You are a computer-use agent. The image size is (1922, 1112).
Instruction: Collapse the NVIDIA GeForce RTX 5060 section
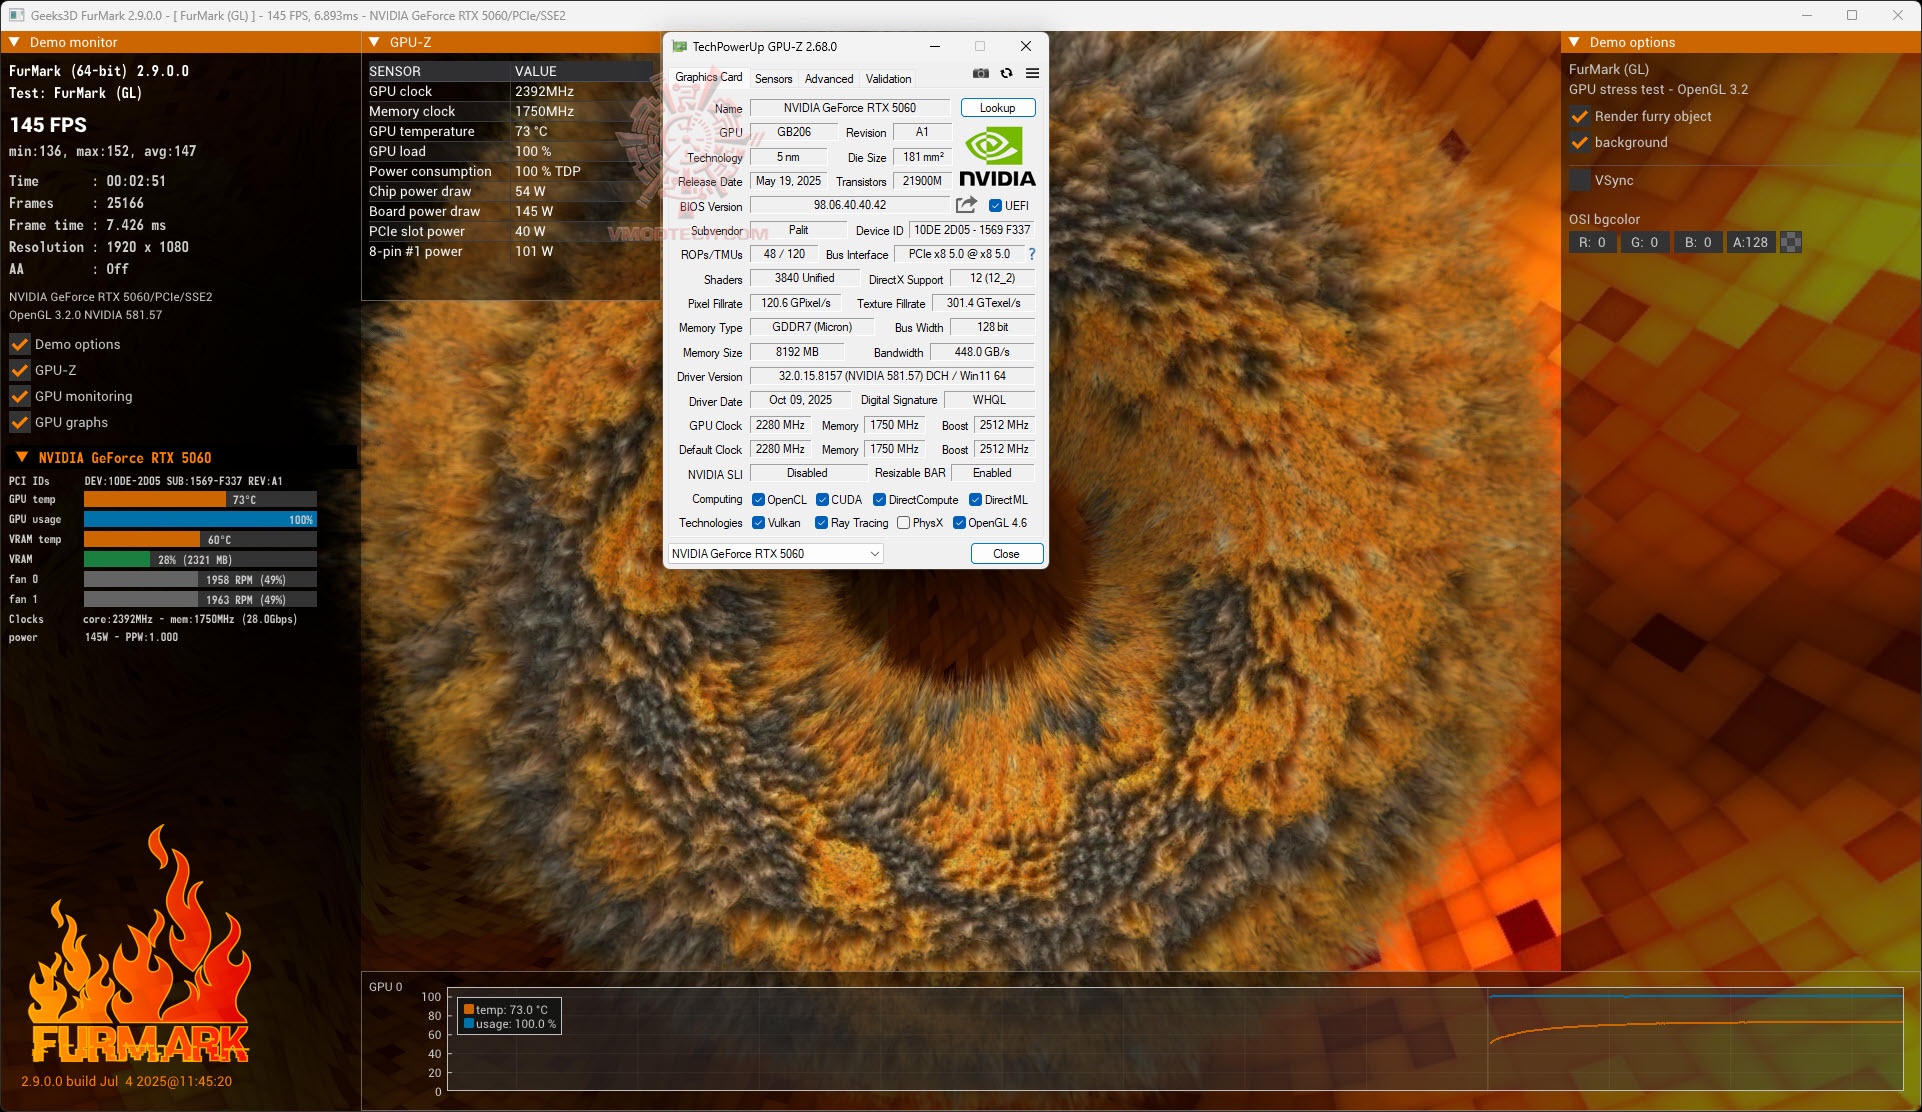(x=21, y=457)
